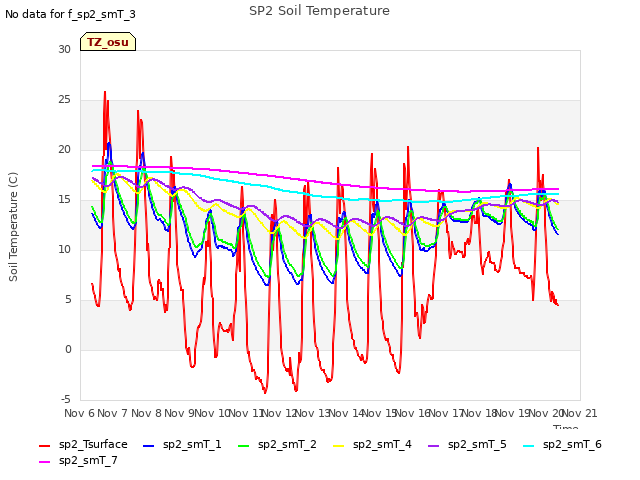
Task: Click the Nov 14 x-axis date label
Action: (346, 413)
